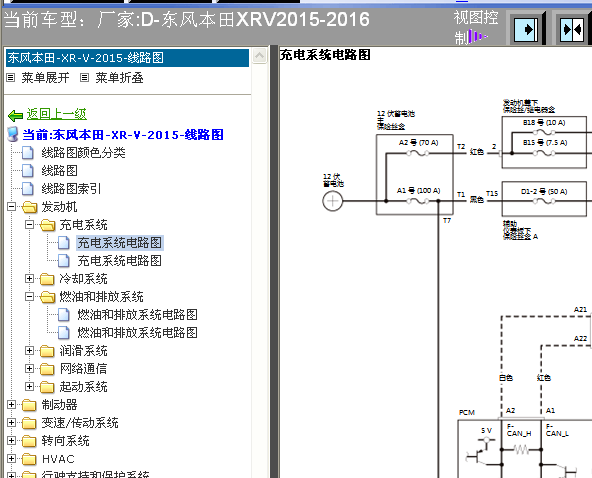Click document icon of 线路图 entry
This screenshot has width=592, height=478.
point(28,171)
